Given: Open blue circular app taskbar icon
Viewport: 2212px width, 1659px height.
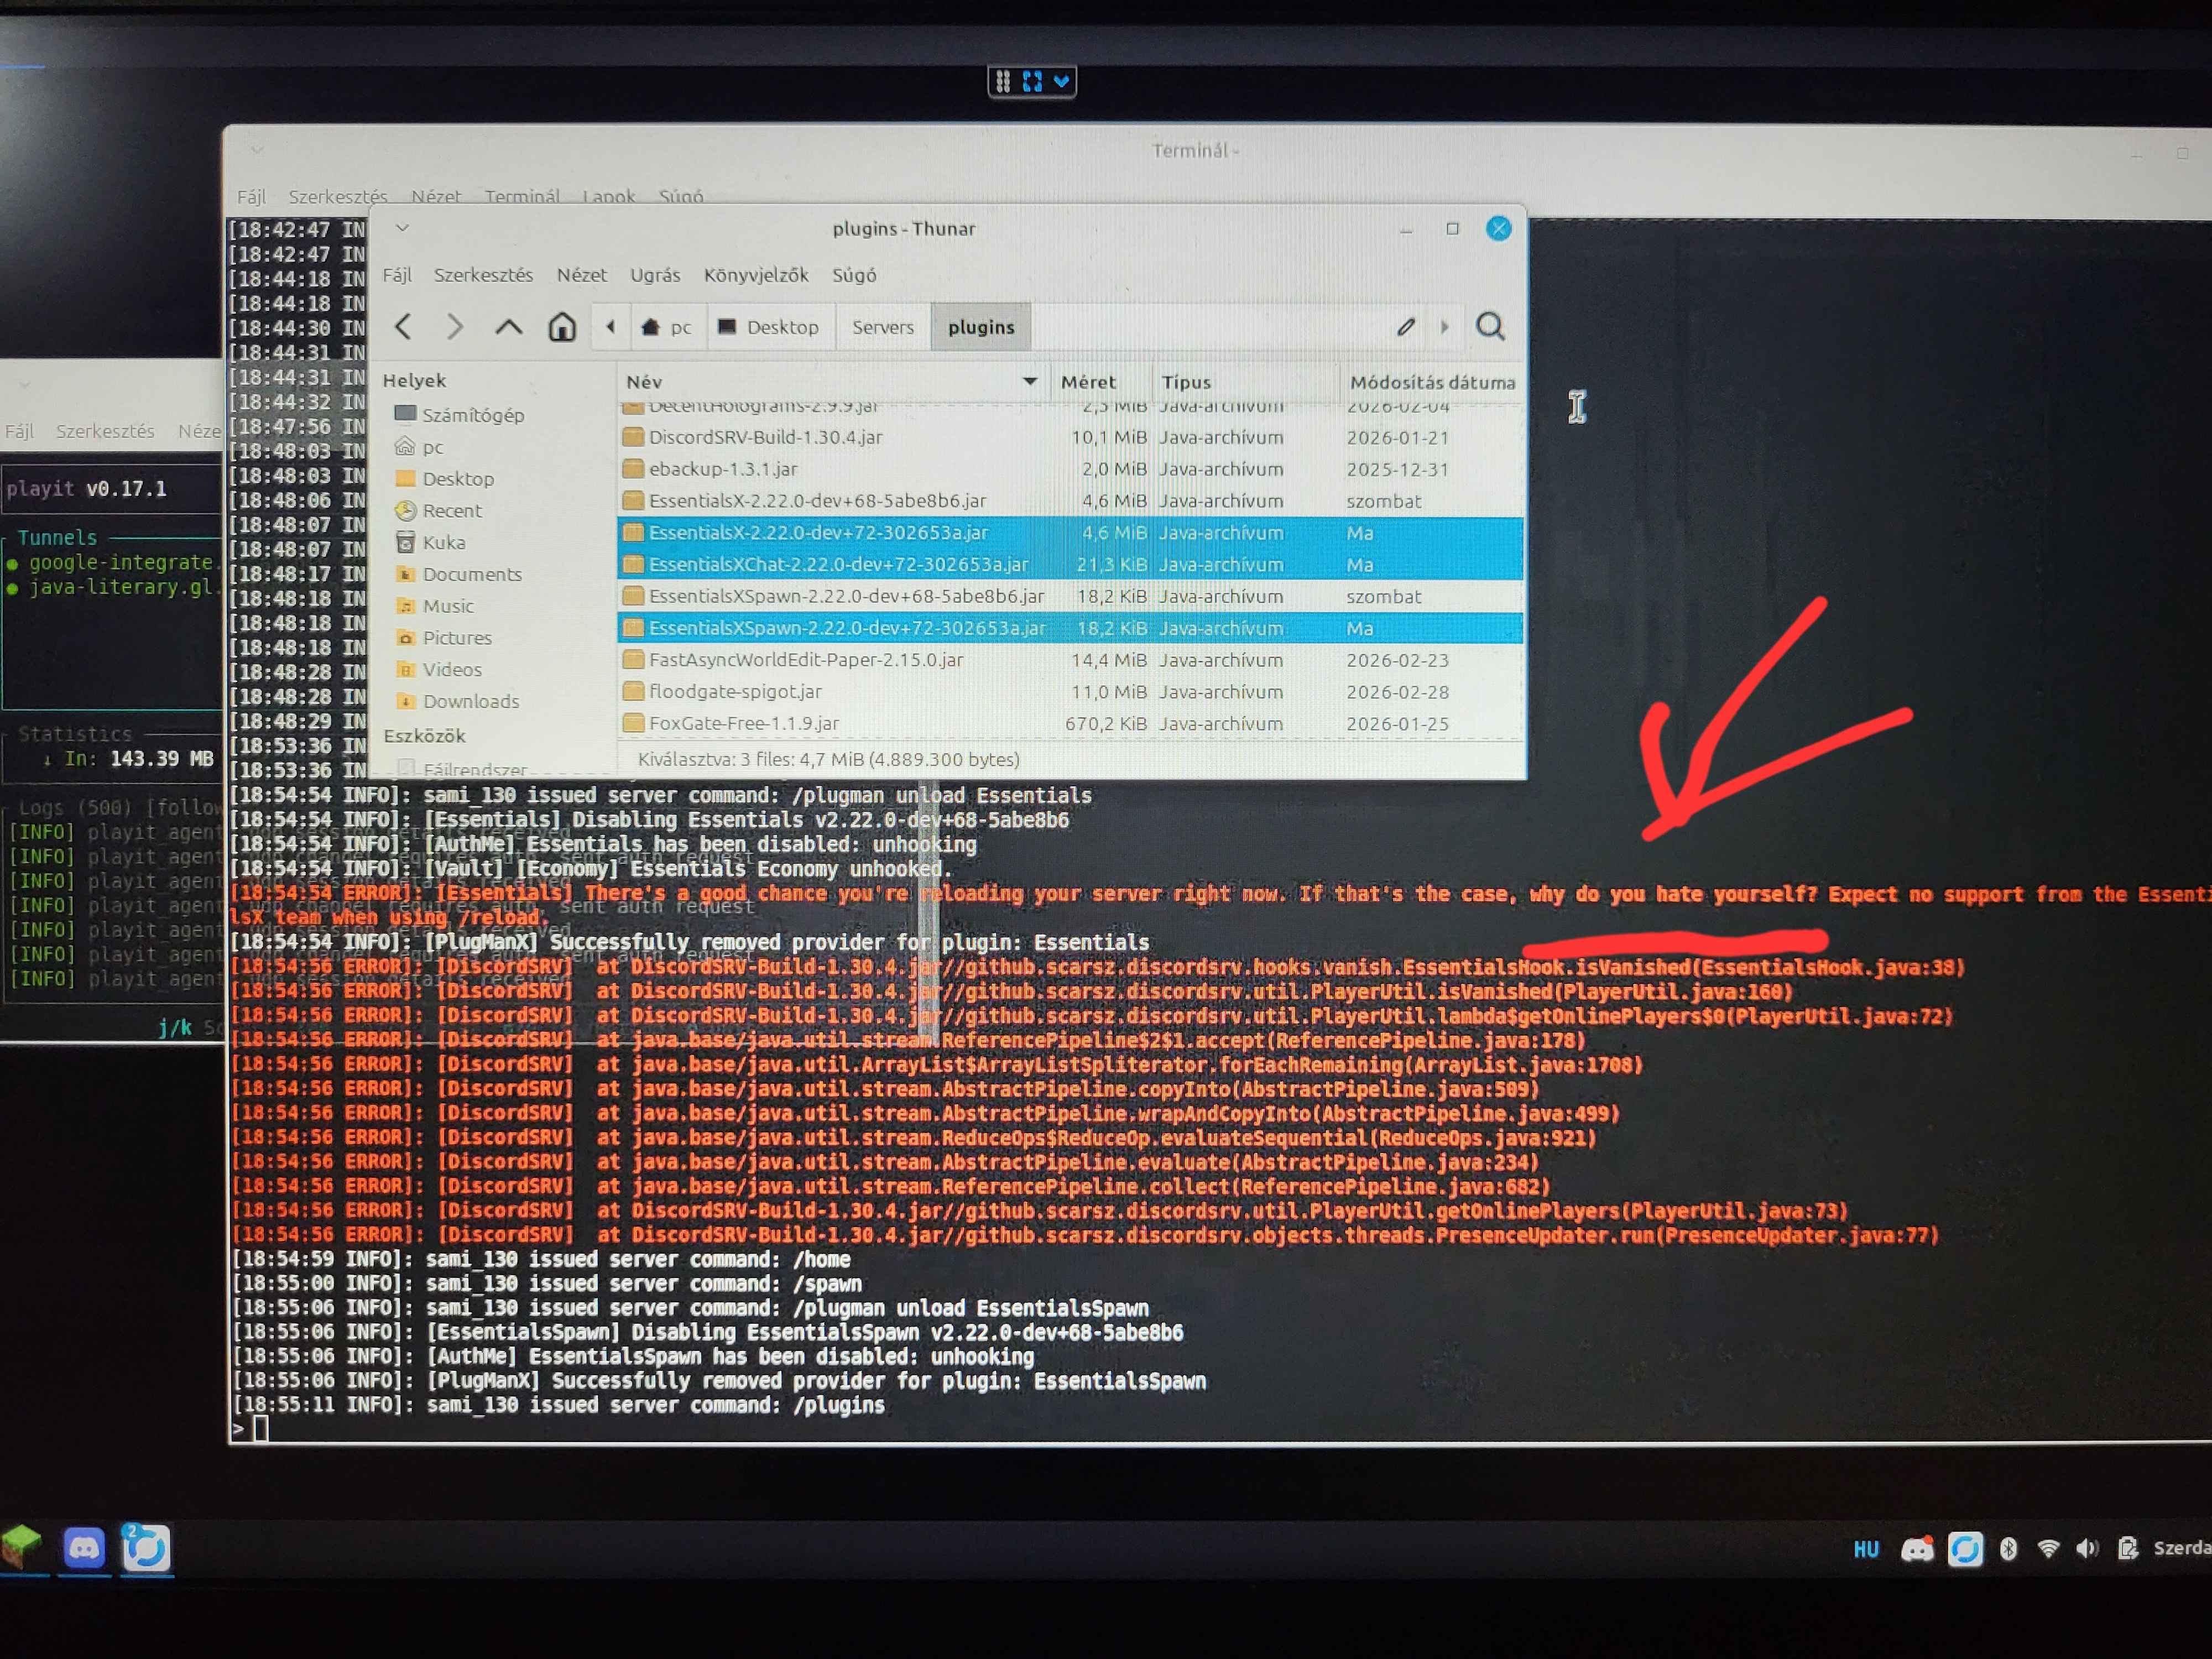Looking at the screenshot, I should pos(146,1549).
